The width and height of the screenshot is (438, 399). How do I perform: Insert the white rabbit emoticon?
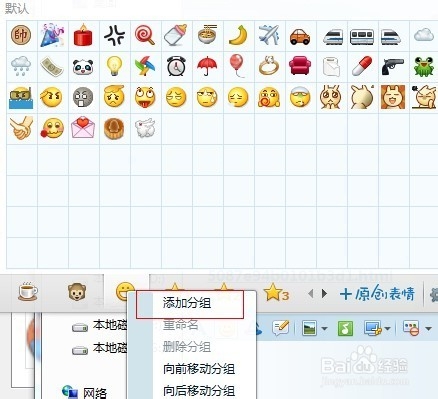click(x=145, y=128)
